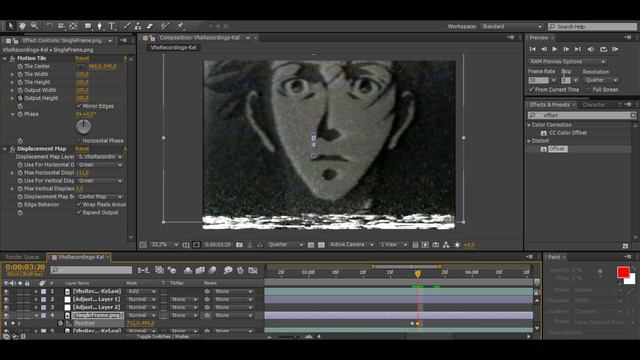Collapse the Displacement Map effect
Viewport: 640px width, 360px height.
click(x=4, y=149)
